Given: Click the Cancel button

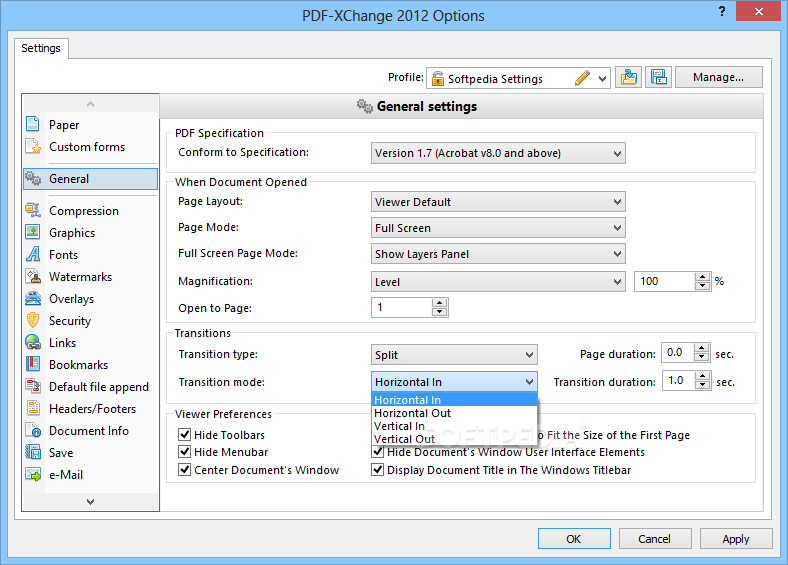Looking at the screenshot, I should (x=655, y=539).
